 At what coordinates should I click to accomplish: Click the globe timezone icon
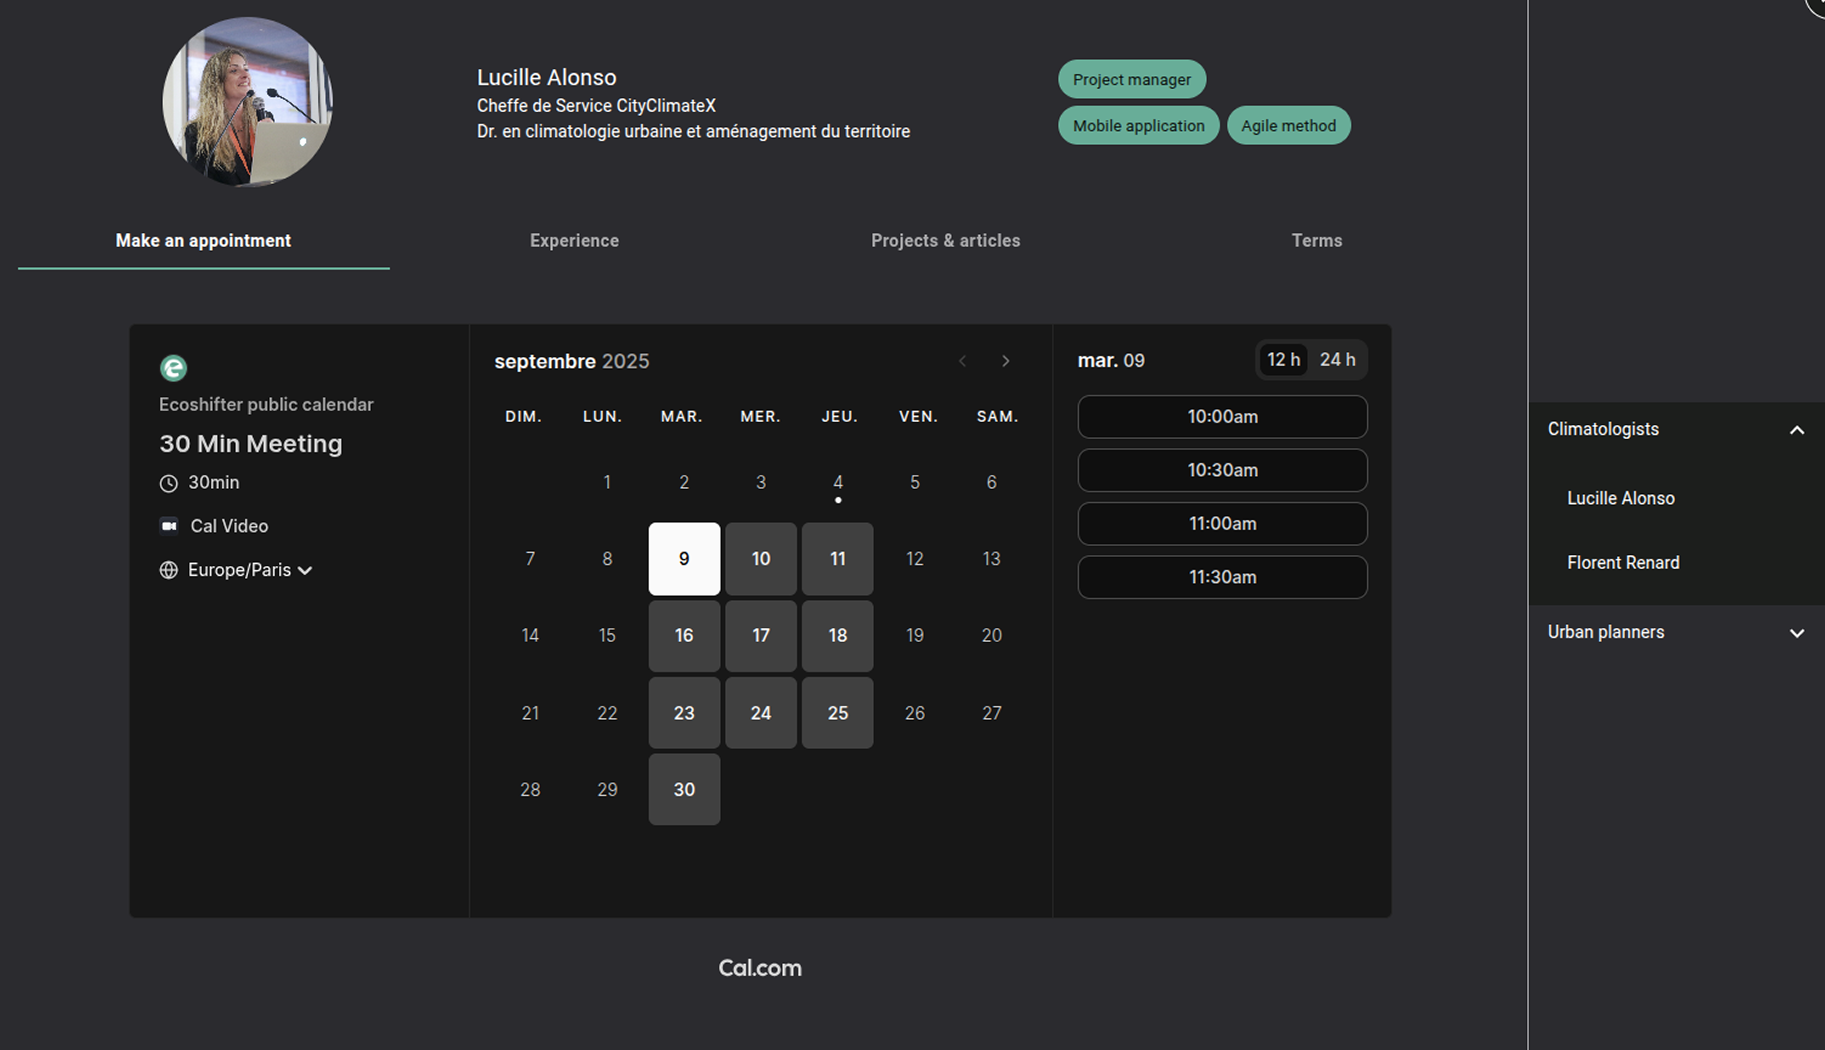(169, 570)
